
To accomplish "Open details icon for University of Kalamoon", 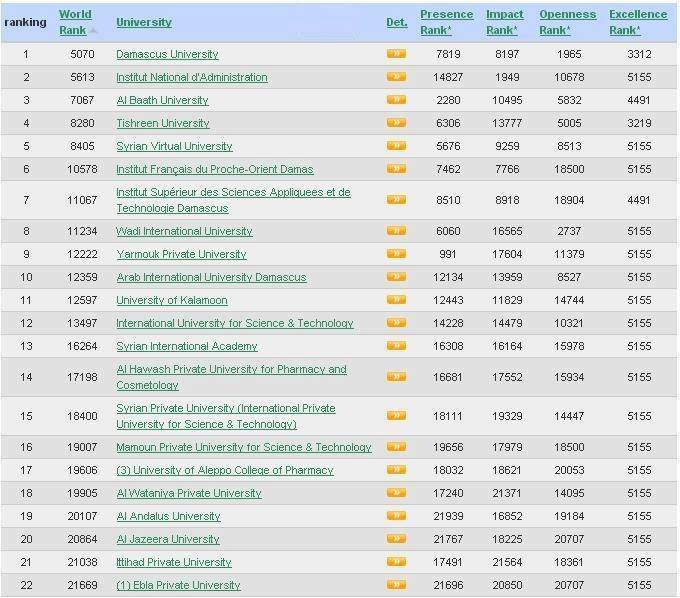I will pos(396,300).
